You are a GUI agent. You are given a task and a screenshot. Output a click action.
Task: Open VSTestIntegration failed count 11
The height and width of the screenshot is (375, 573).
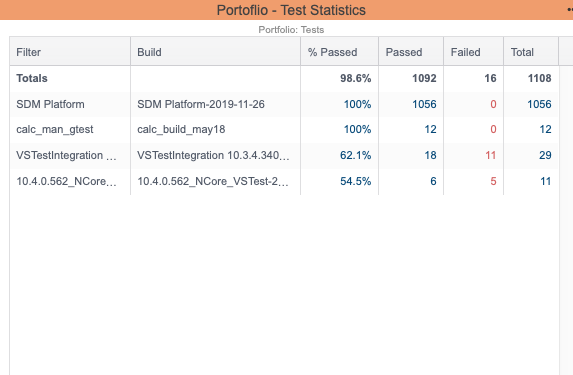click(490, 155)
